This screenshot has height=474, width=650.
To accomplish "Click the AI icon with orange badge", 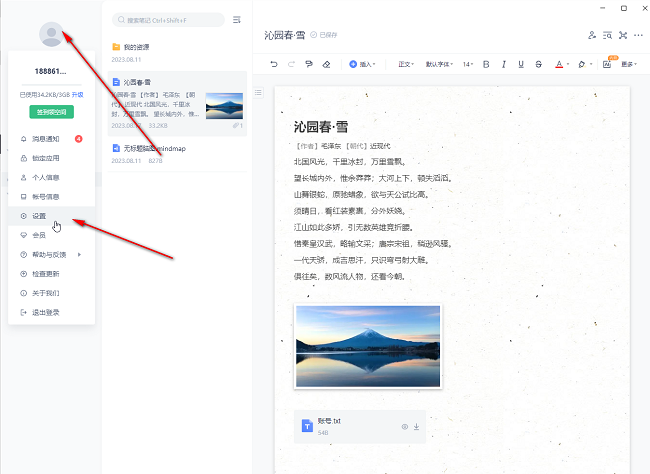I will [607, 63].
